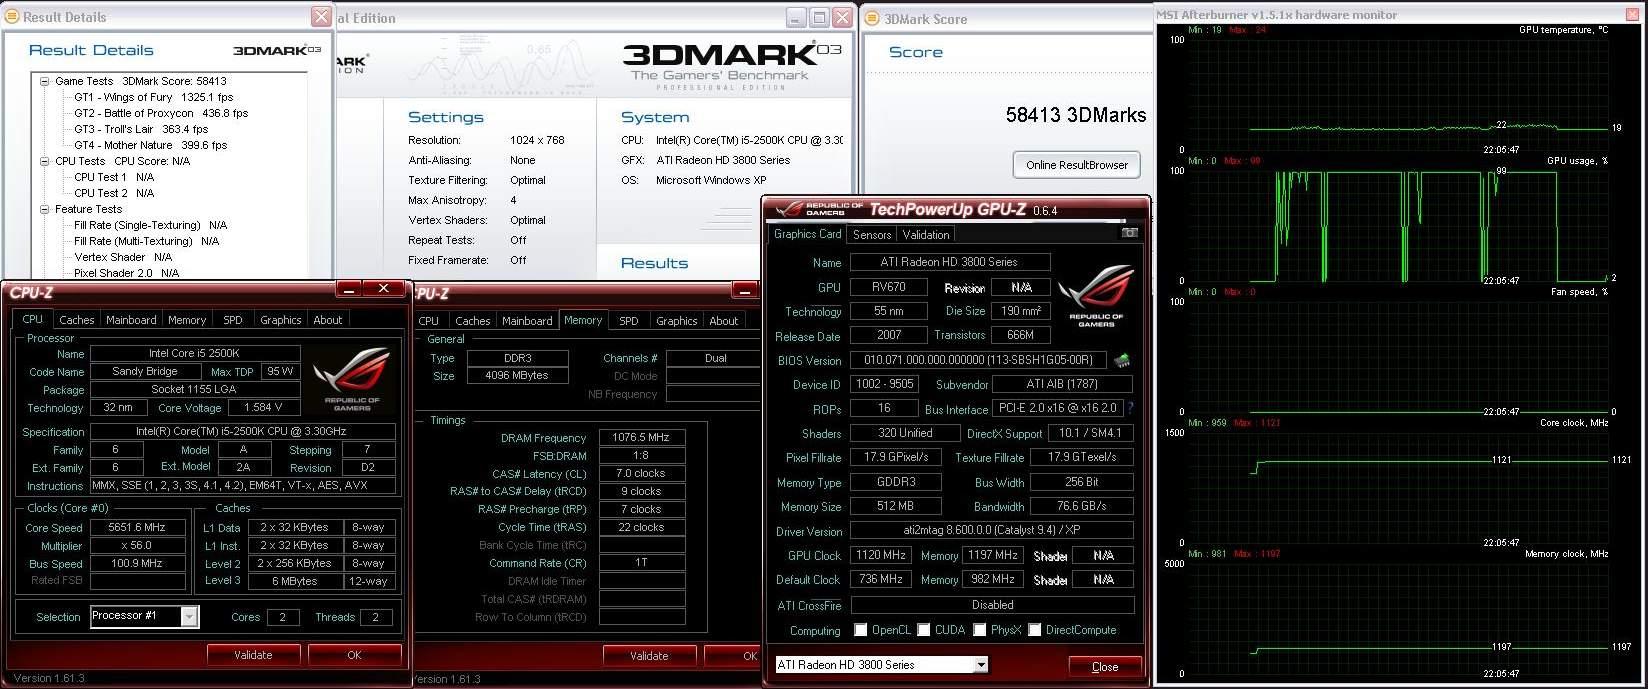Select GT2 - Battle of Proxycon result row
This screenshot has width=1648, height=689.
161,113
